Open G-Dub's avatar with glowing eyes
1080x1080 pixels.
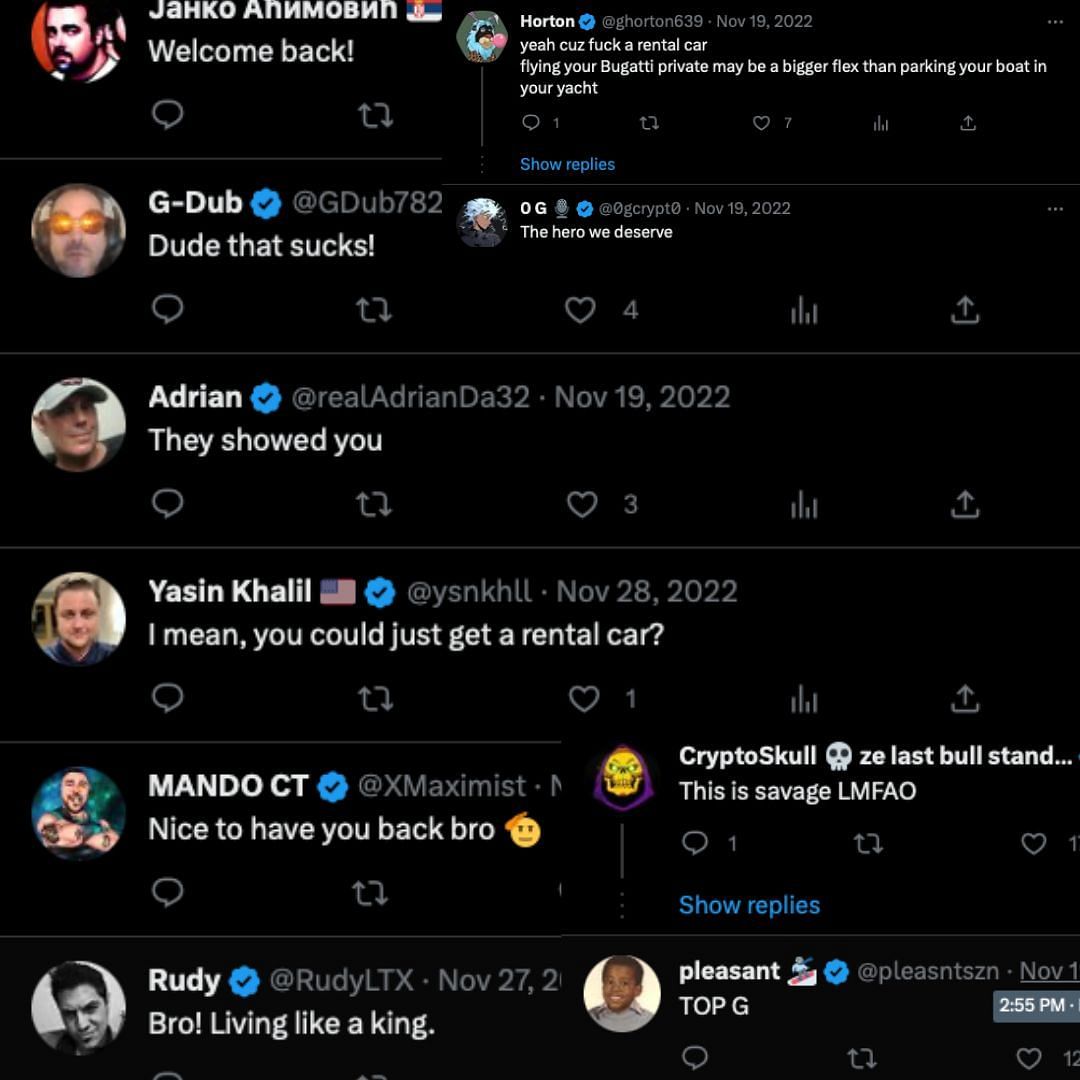coord(79,230)
